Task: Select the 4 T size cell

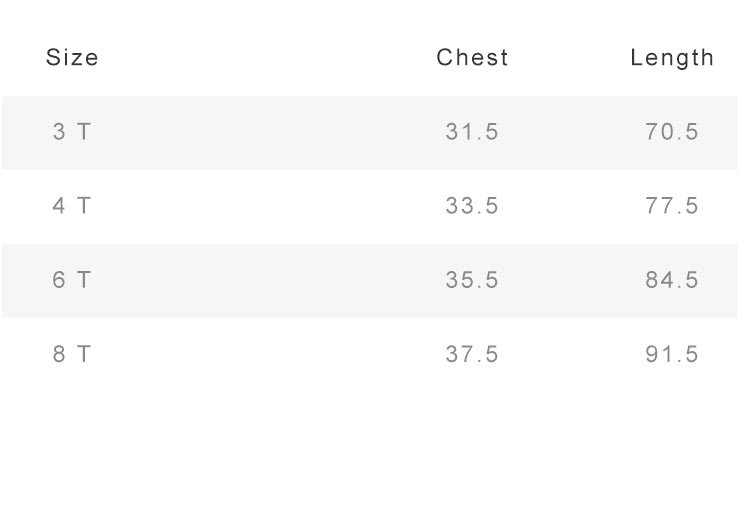Action: pos(72,206)
